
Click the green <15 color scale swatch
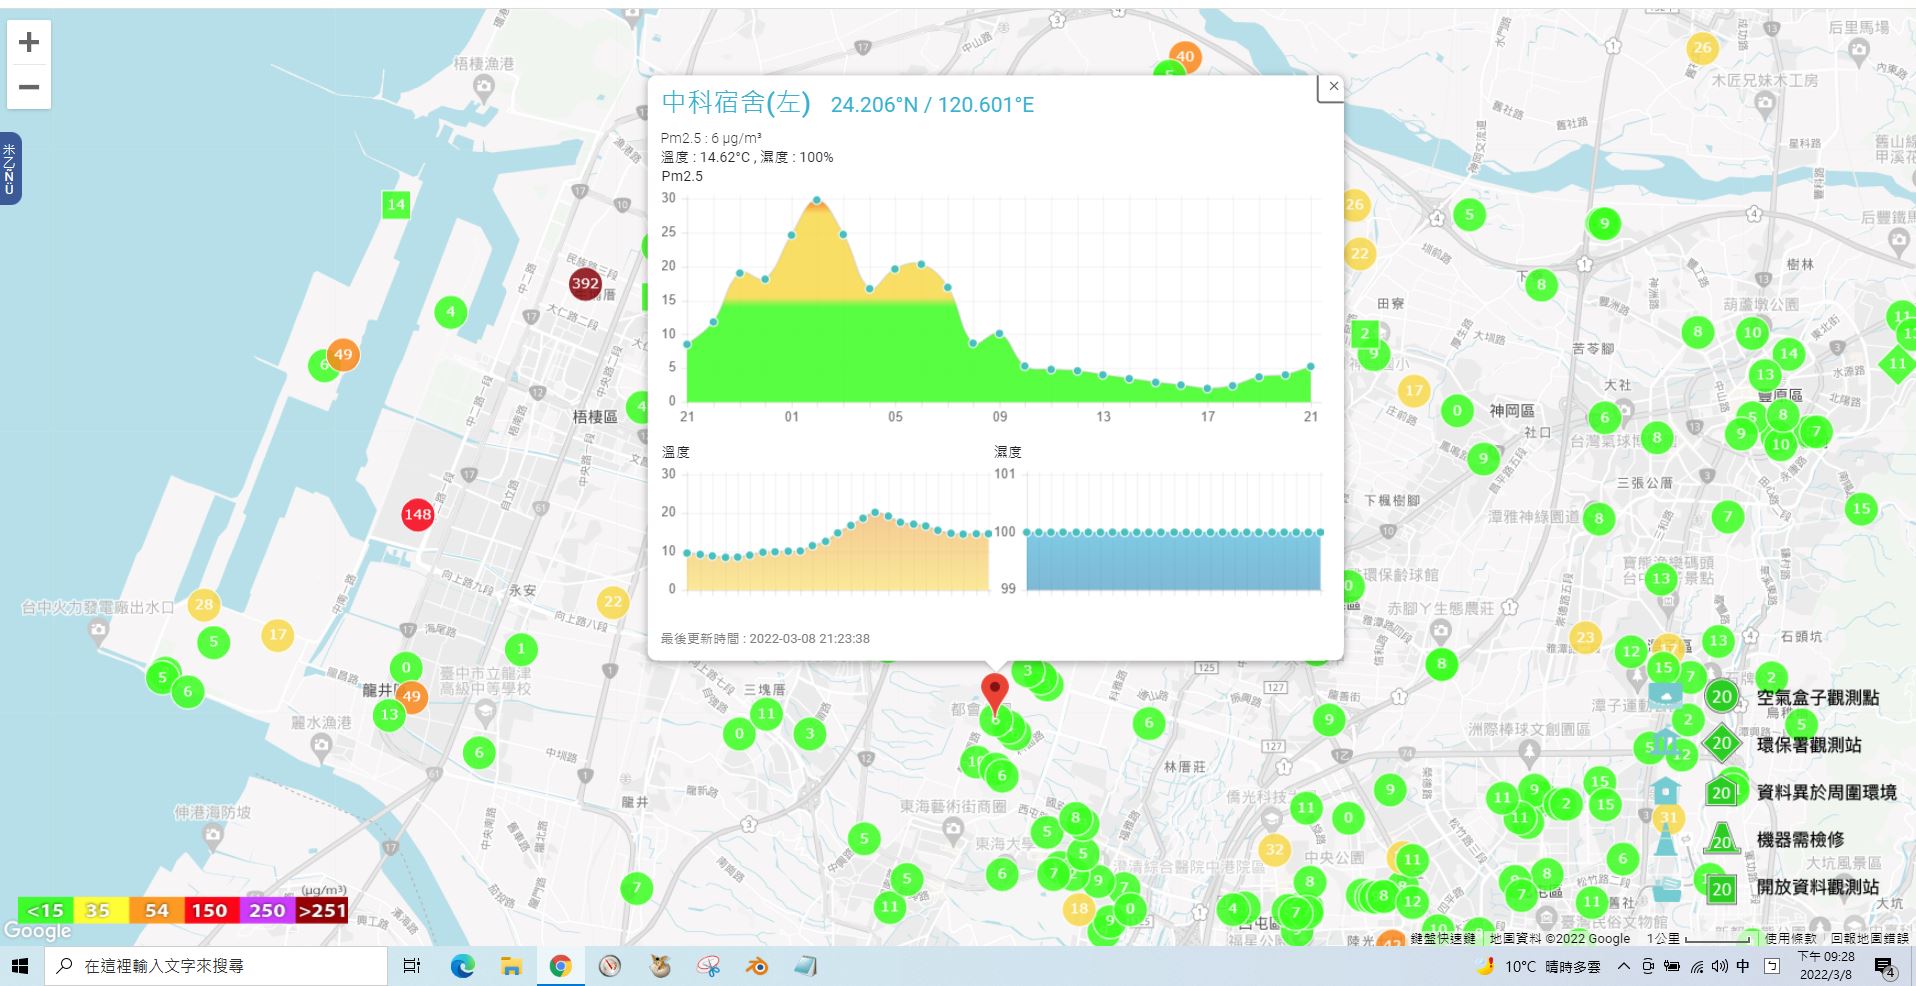(x=45, y=910)
